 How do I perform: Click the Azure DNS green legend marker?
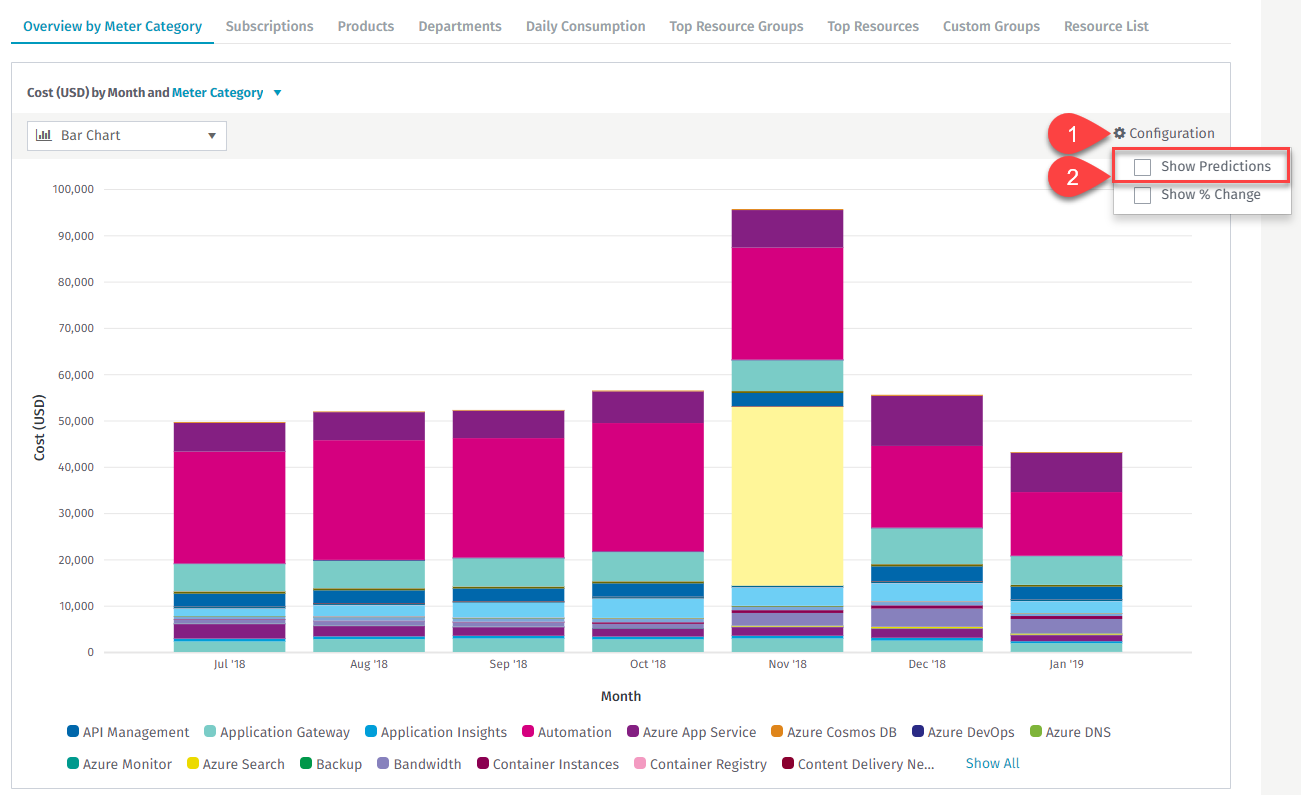click(x=1035, y=732)
